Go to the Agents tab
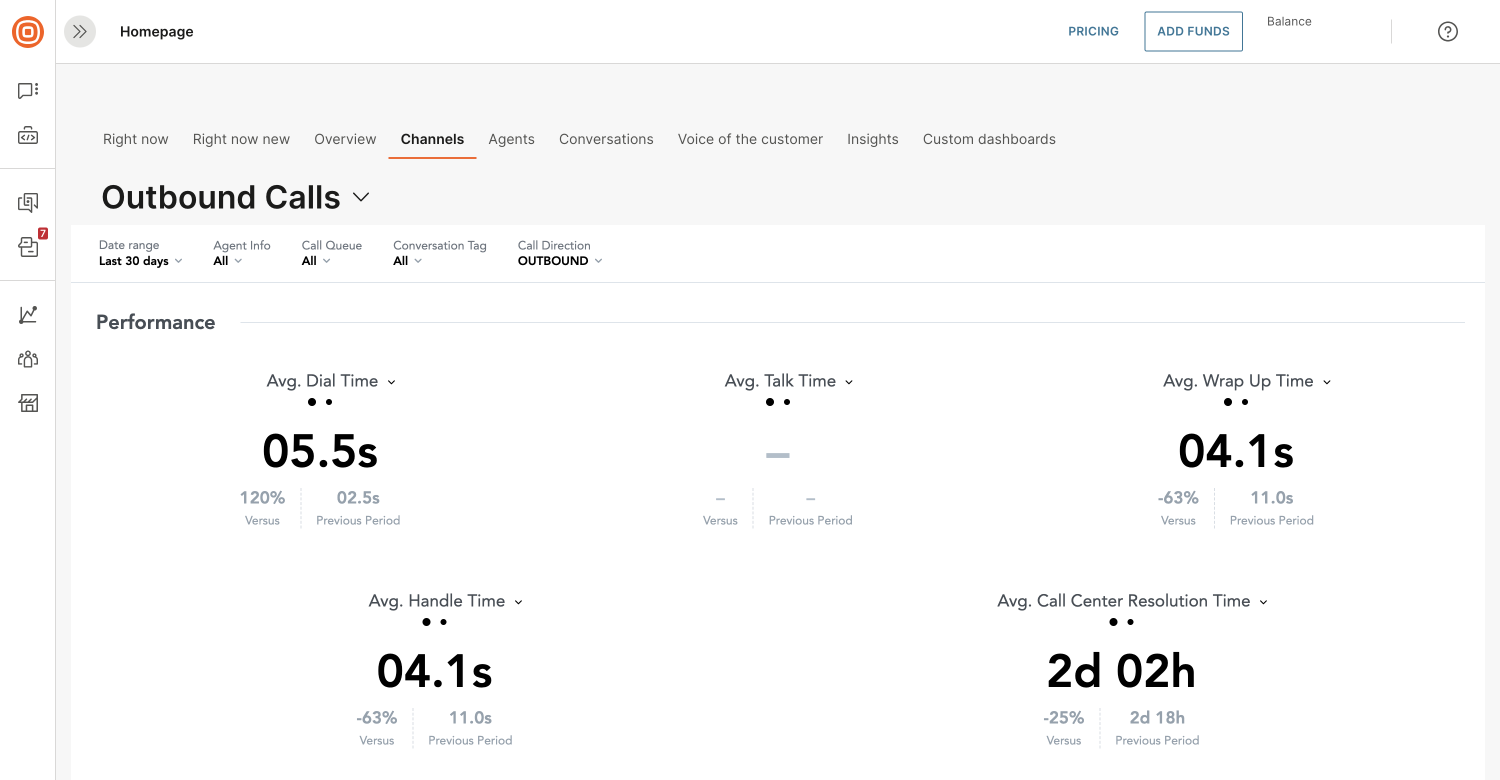This screenshot has height=780, width=1500. point(511,139)
